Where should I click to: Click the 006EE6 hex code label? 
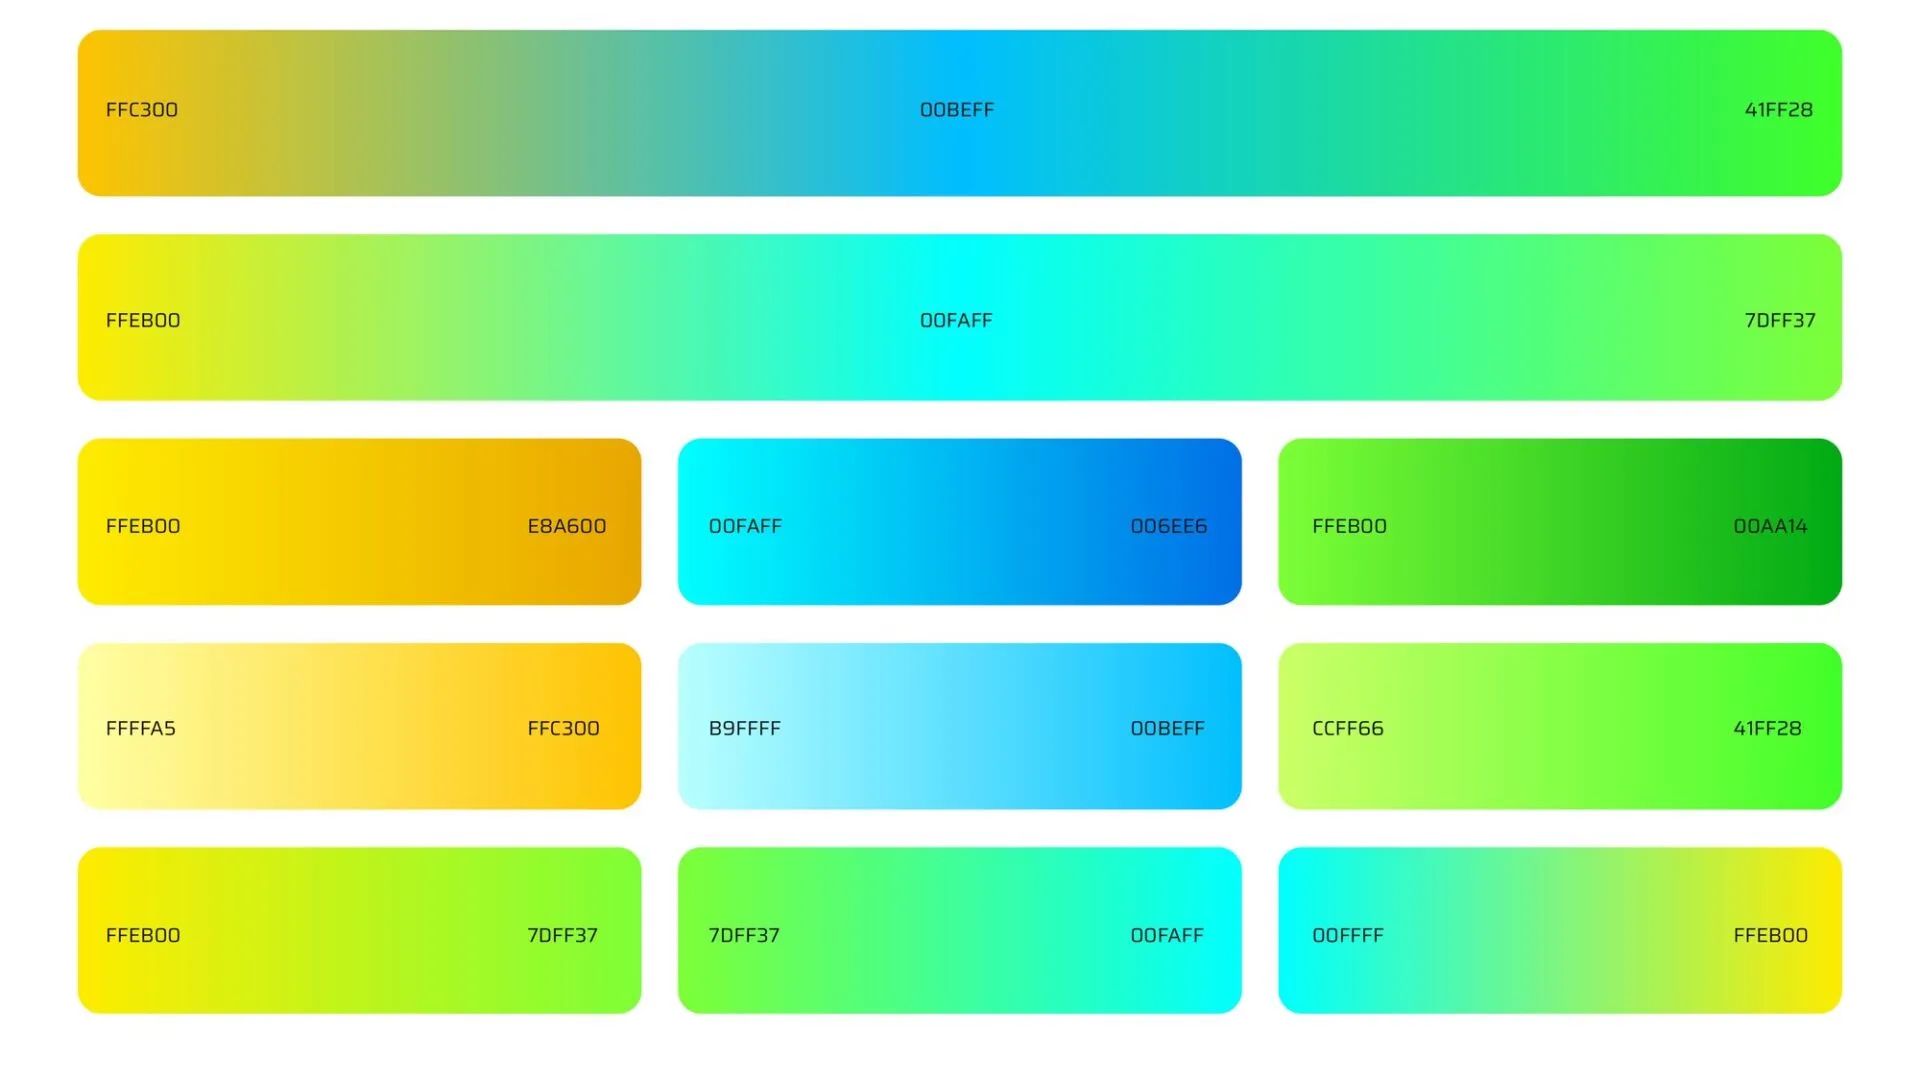pyautogui.click(x=1169, y=526)
